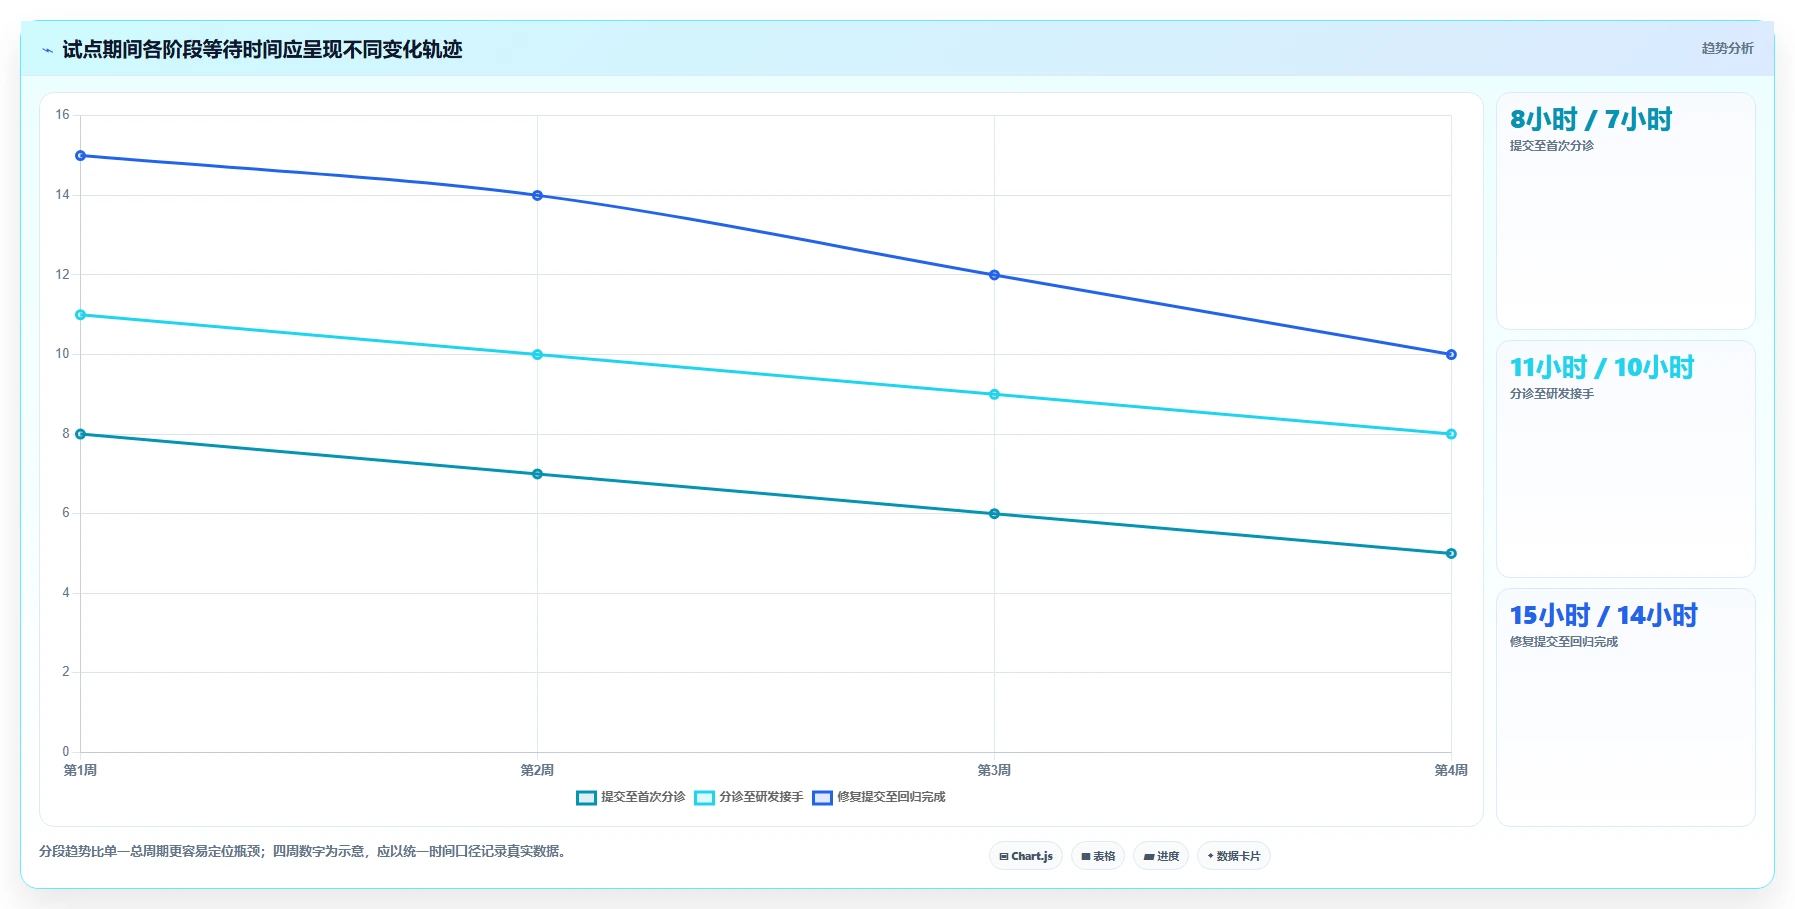1795x909 pixels.
Task: Click the 分诊至研发接手 caption in the stat card
Action: pyautogui.click(x=1552, y=394)
